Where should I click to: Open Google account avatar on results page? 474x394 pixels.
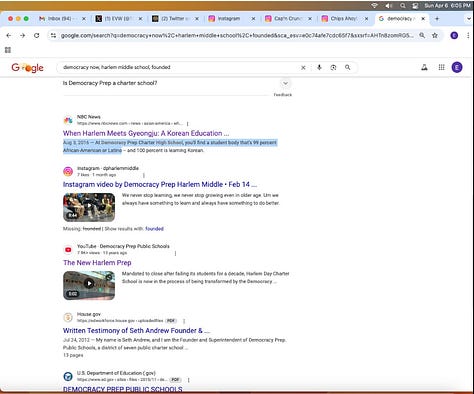457,67
